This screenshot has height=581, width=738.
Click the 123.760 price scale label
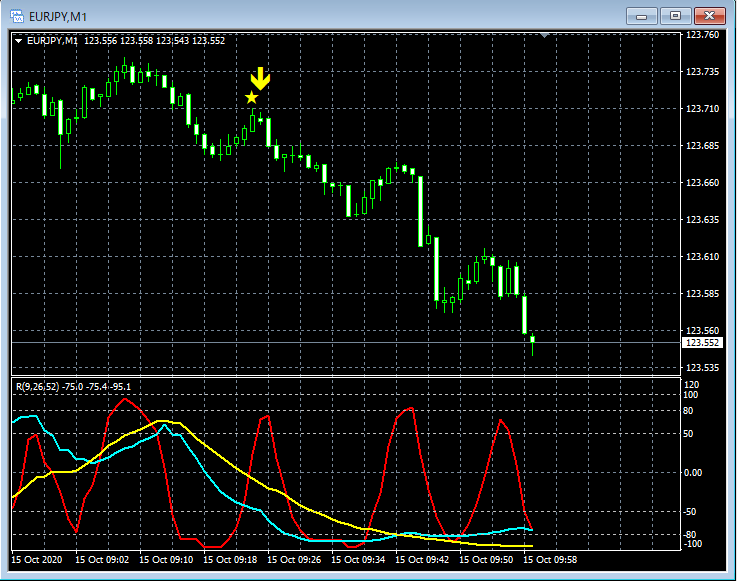703,35
